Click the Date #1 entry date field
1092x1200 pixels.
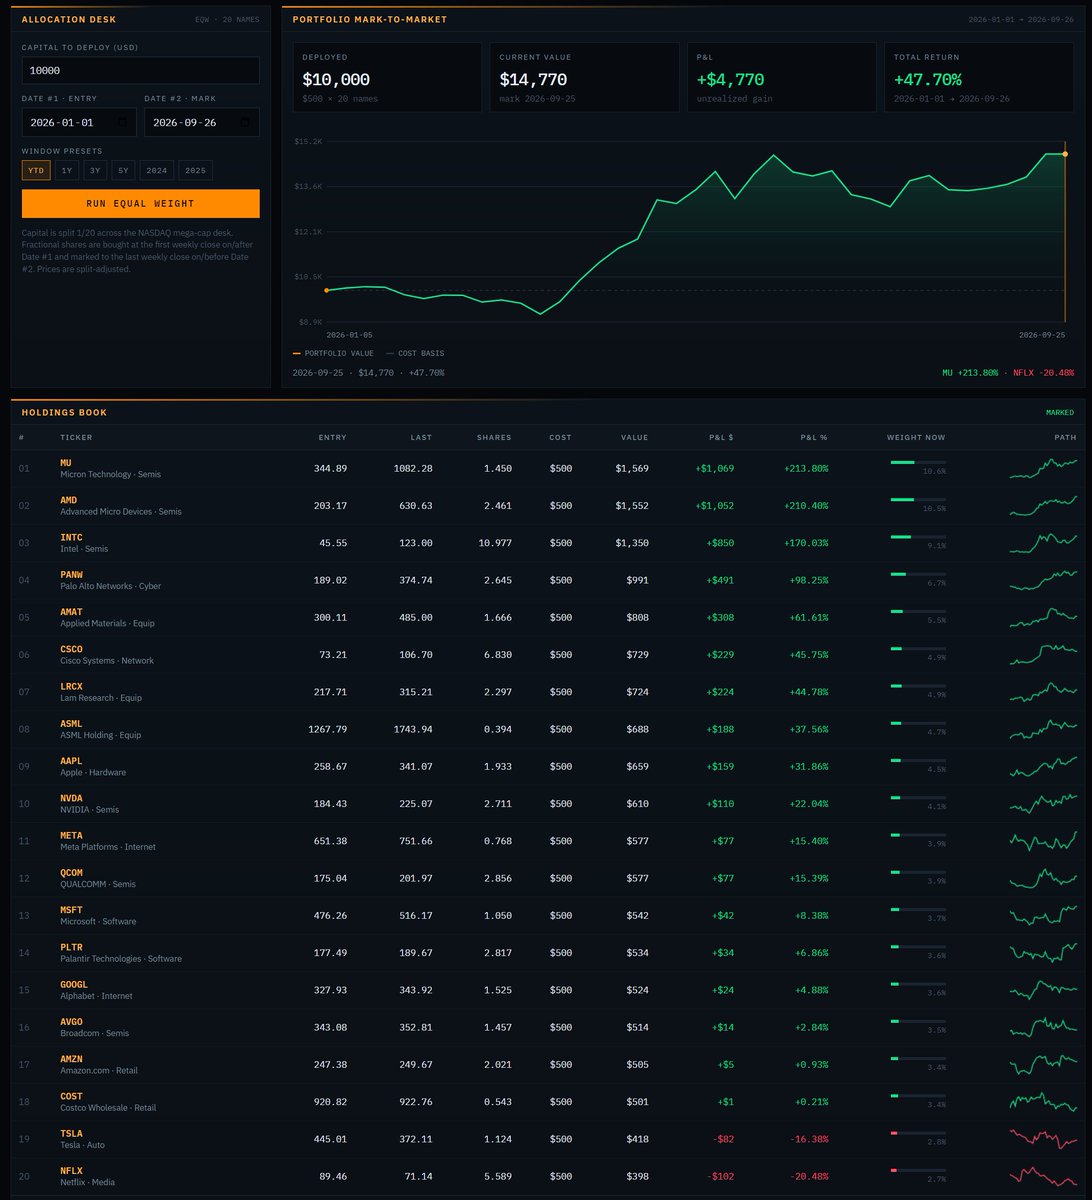(x=77, y=122)
